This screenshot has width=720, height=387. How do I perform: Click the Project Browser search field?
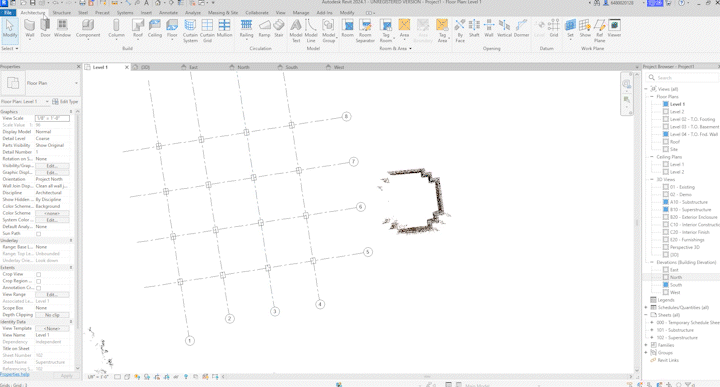tap(682, 78)
